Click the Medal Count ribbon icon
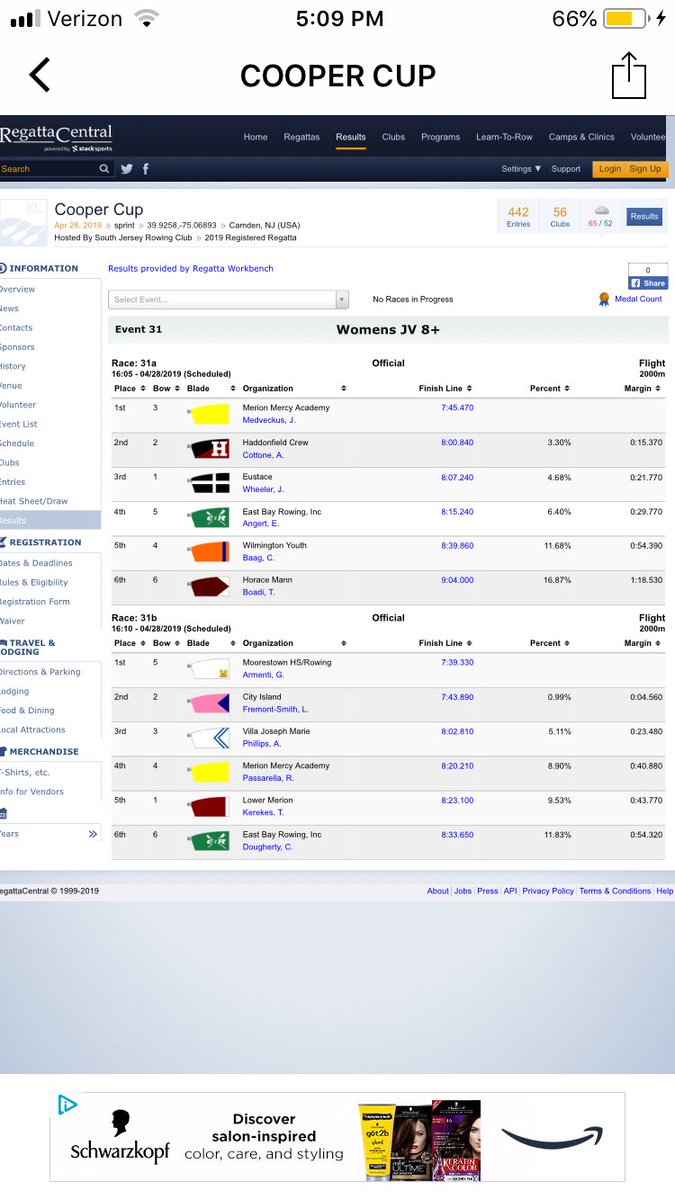The width and height of the screenshot is (675, 1200). (604, 299)
